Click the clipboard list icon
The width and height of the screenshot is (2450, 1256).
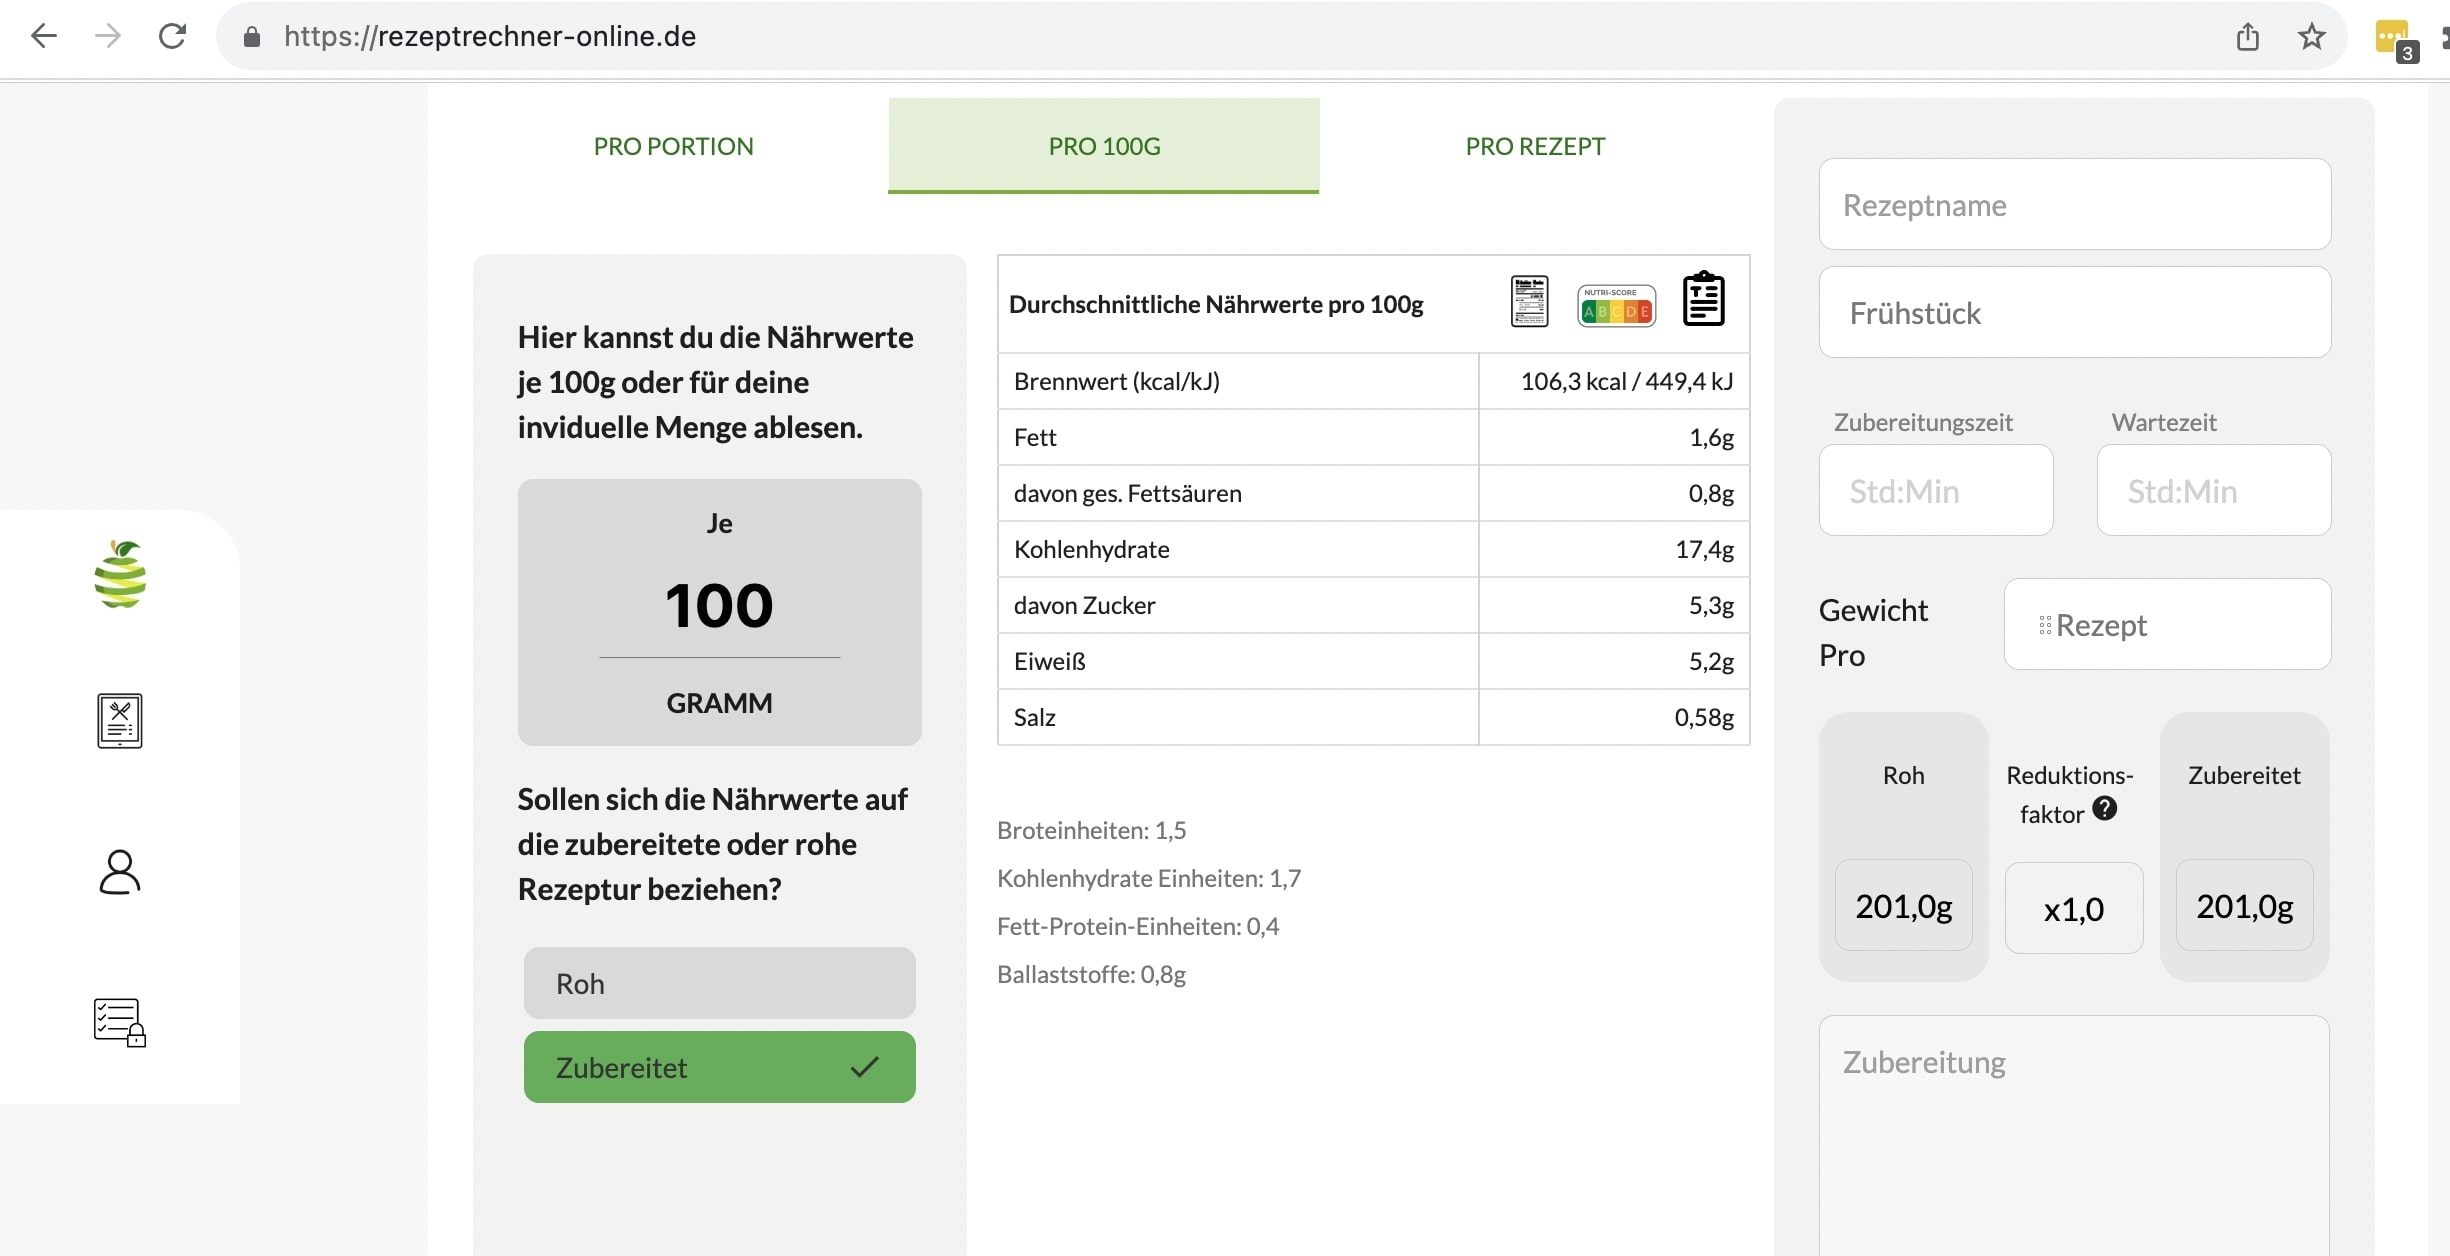pos(1703,299)
